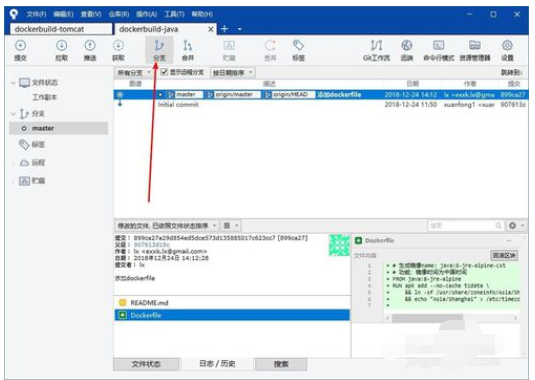
Task: Open the Help (帮助) menu
Action: point(202,14)
